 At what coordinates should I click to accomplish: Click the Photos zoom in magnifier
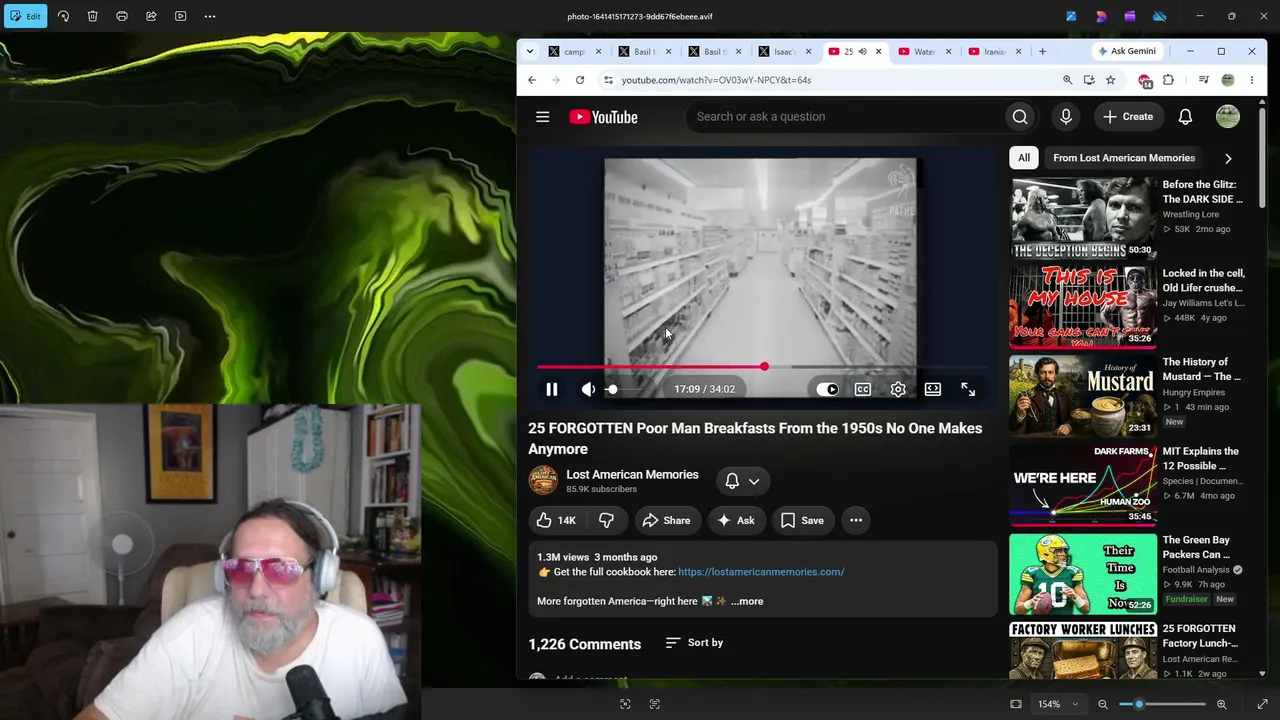(1221, 704)
